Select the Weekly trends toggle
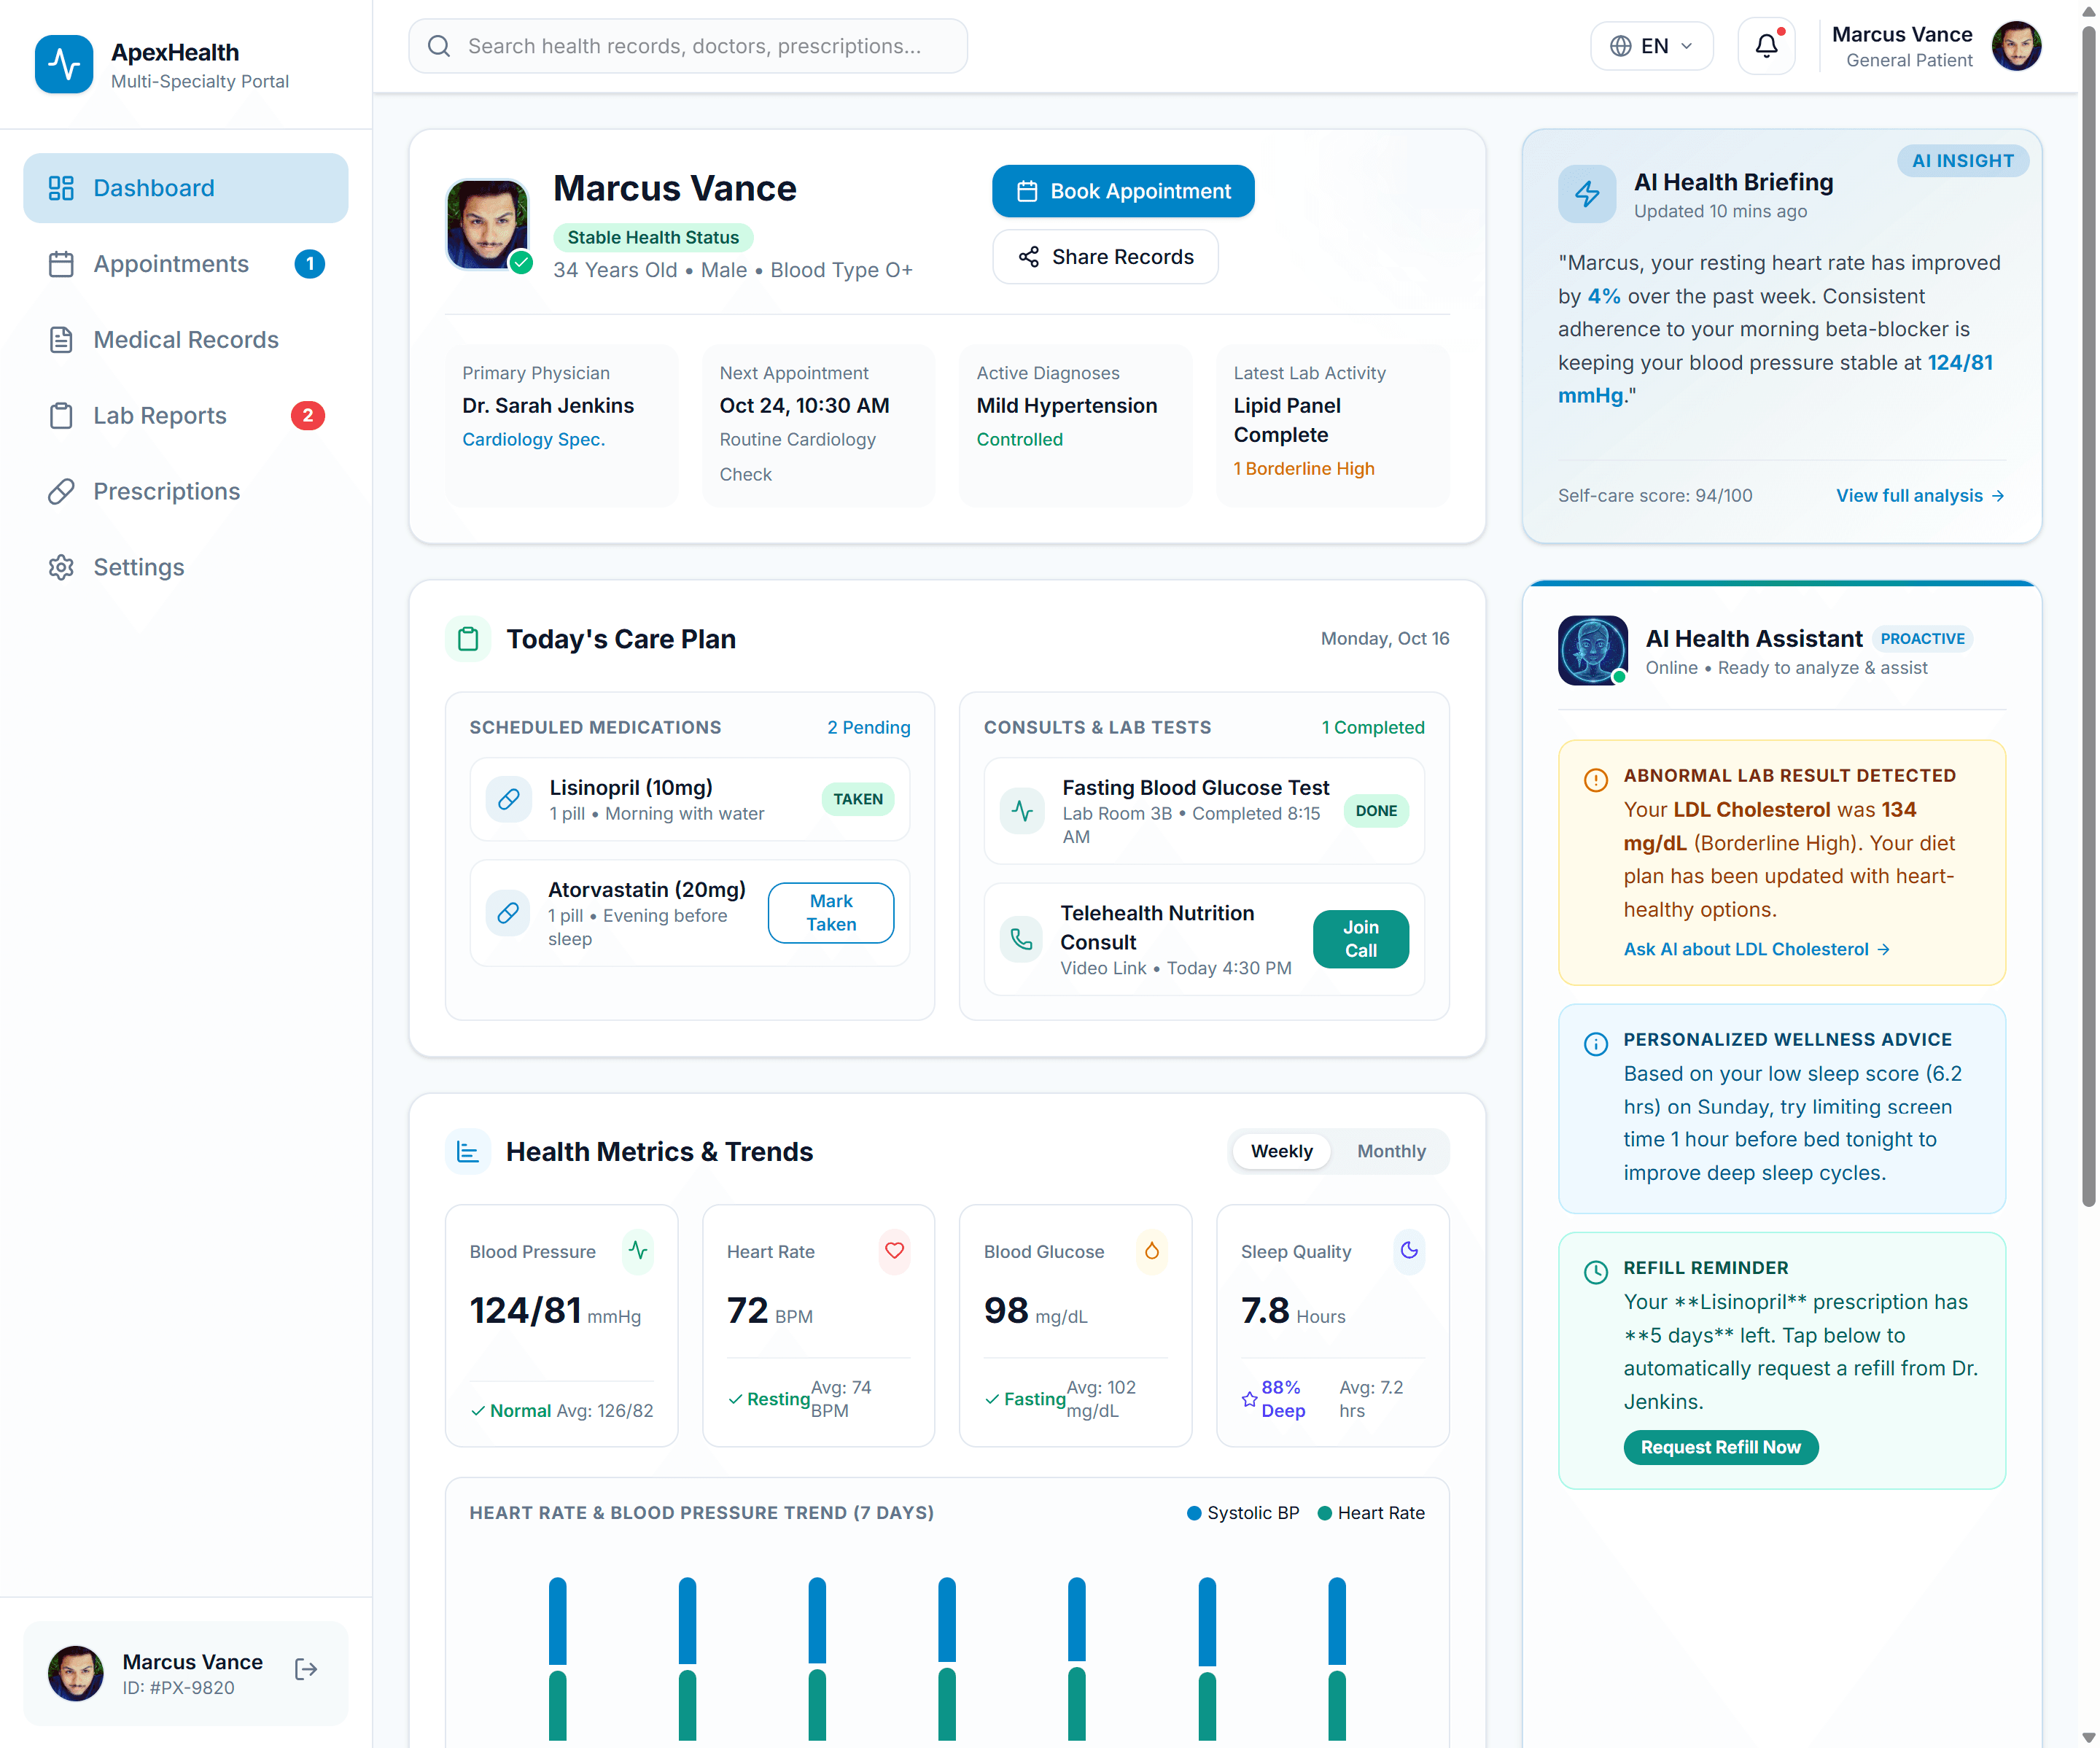This screenshot has width=2100, height=1748. pyautogui.click(x=1281, y=1151)
